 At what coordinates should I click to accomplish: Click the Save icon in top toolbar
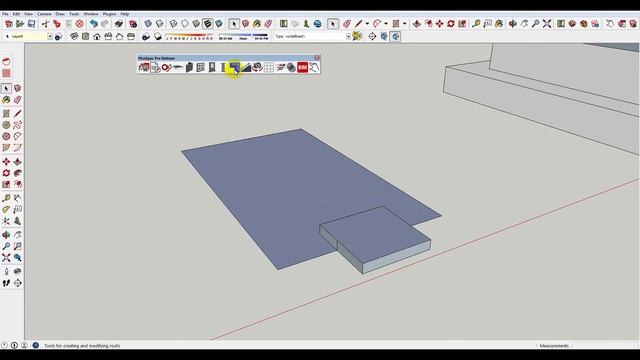click(x=31, y=24)
